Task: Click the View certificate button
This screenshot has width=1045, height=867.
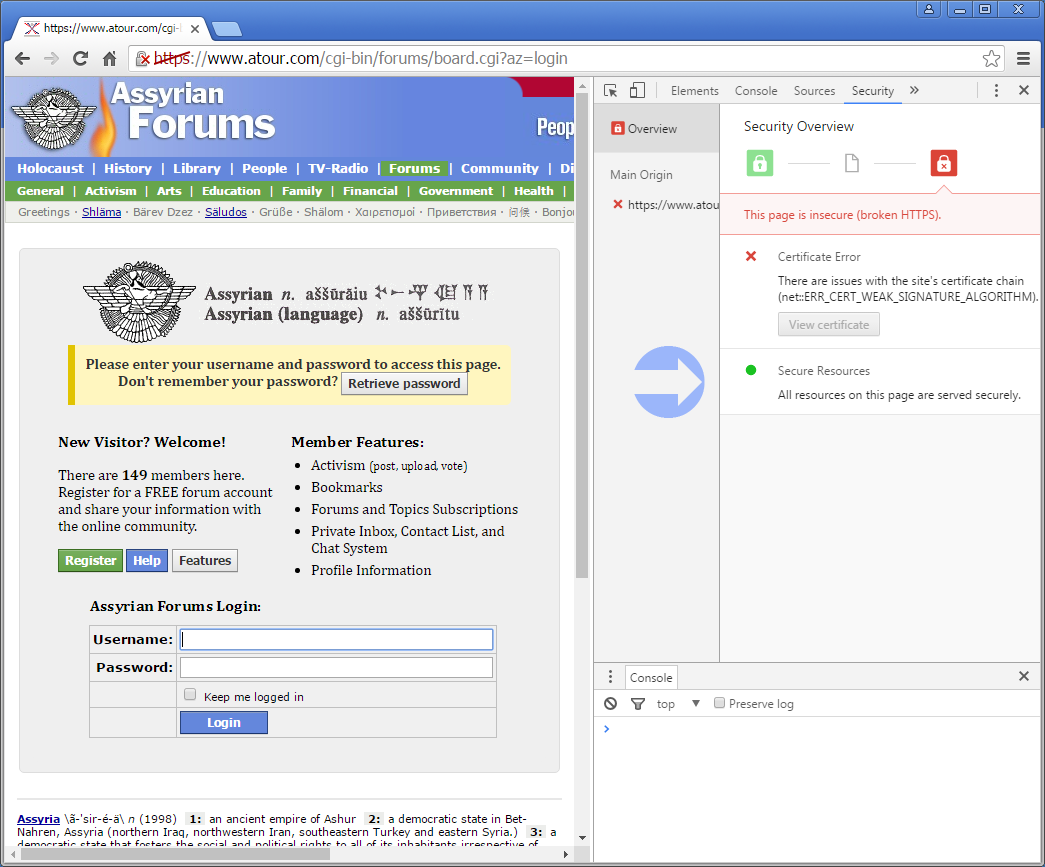Action: click(x=828, y=325)
